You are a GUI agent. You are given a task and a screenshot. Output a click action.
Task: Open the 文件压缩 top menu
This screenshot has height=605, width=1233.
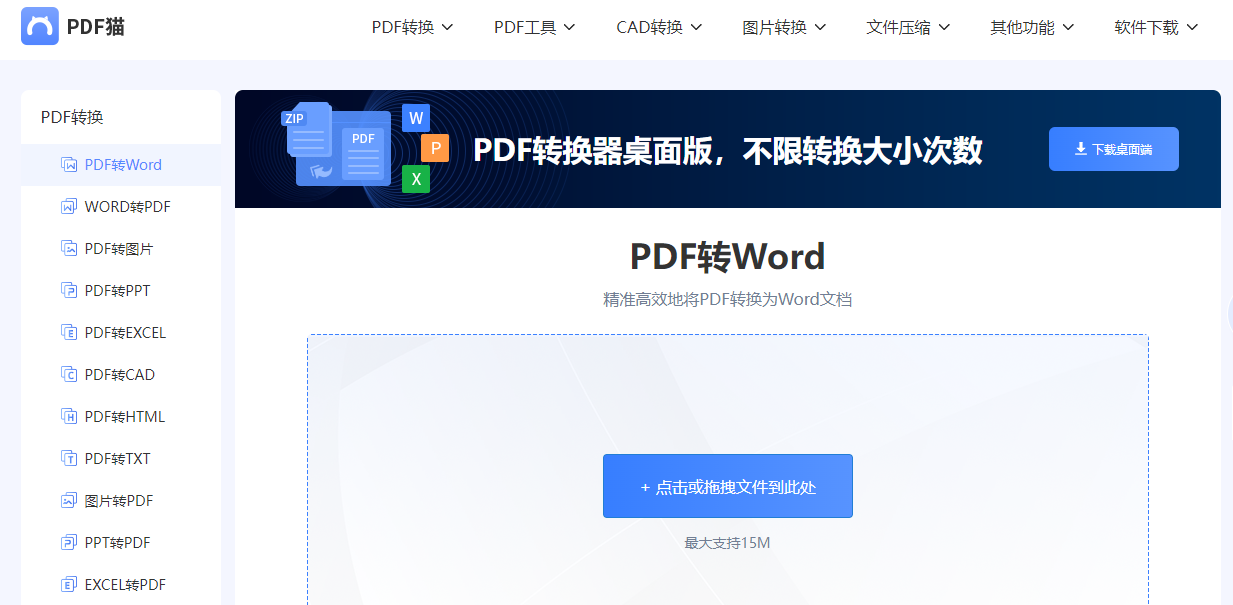pos(908,28)
